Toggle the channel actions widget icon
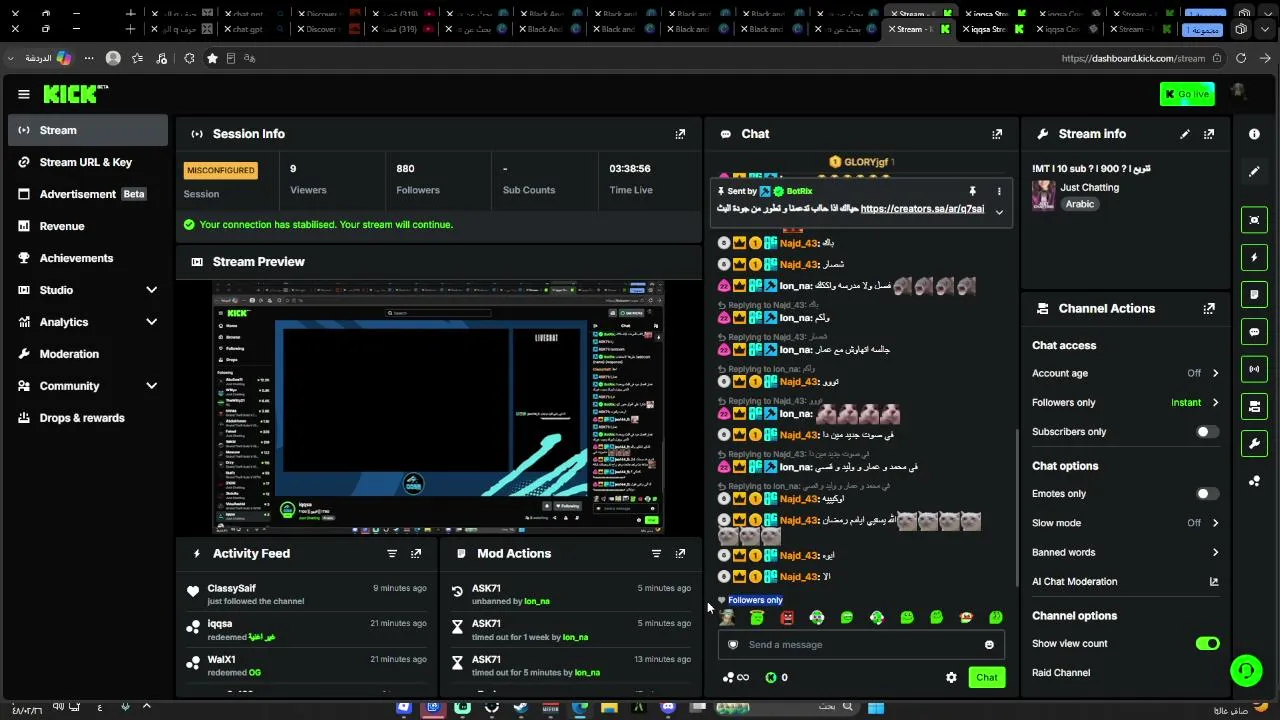 1254,406
